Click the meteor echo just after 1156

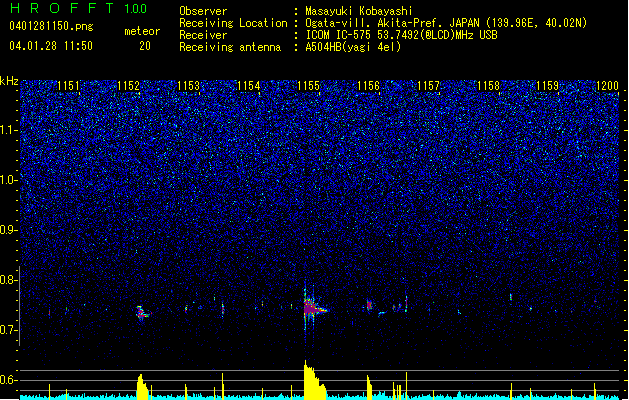369,305
